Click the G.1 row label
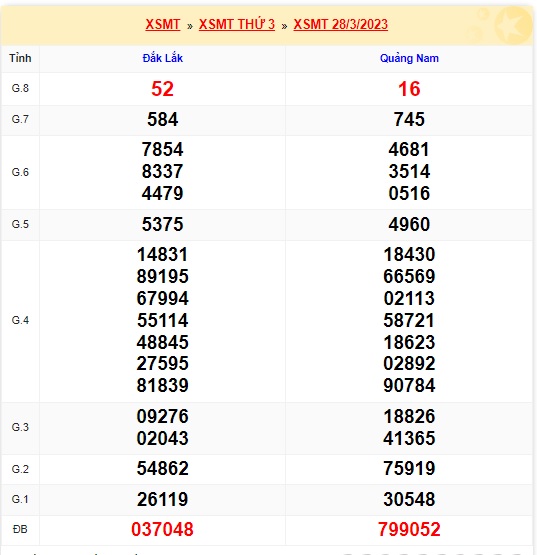 (x=20, y=499)
